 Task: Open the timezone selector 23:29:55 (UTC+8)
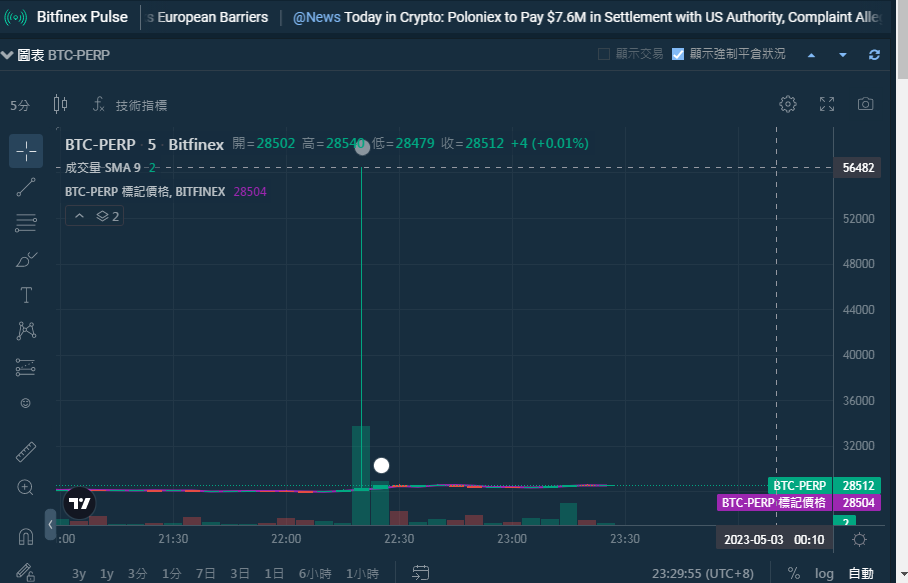(x=702, y=573)
